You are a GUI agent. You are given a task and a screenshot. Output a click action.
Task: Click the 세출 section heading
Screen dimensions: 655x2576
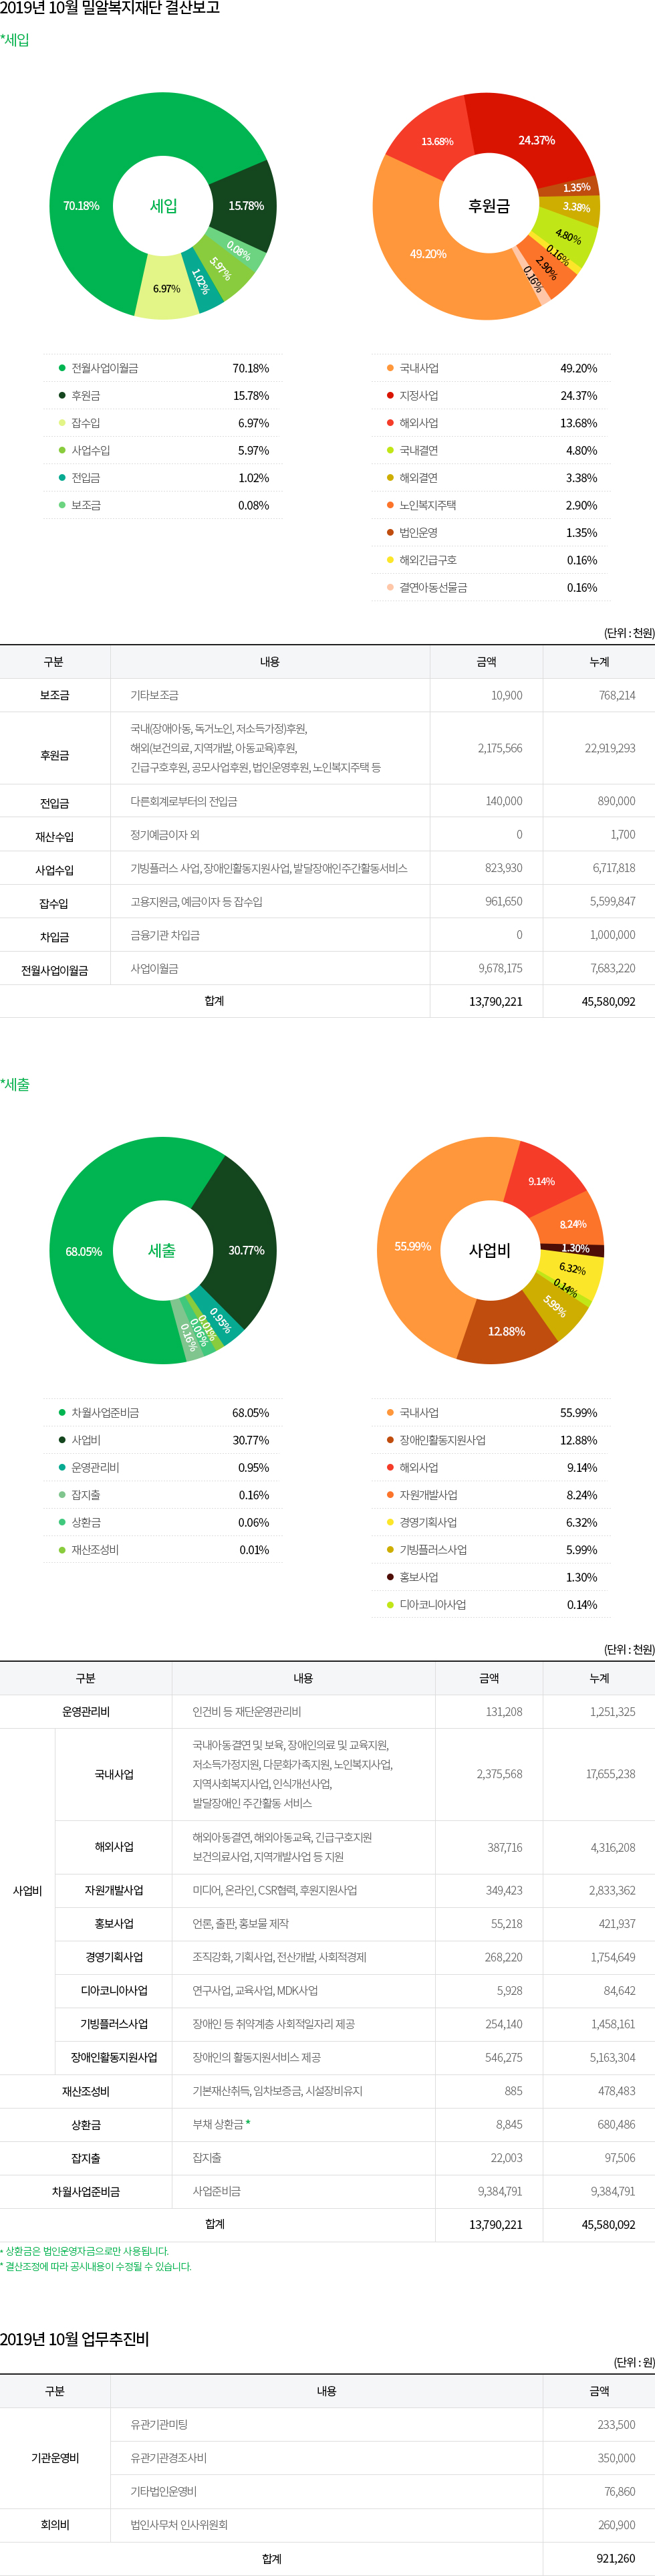pos(15,1084)
